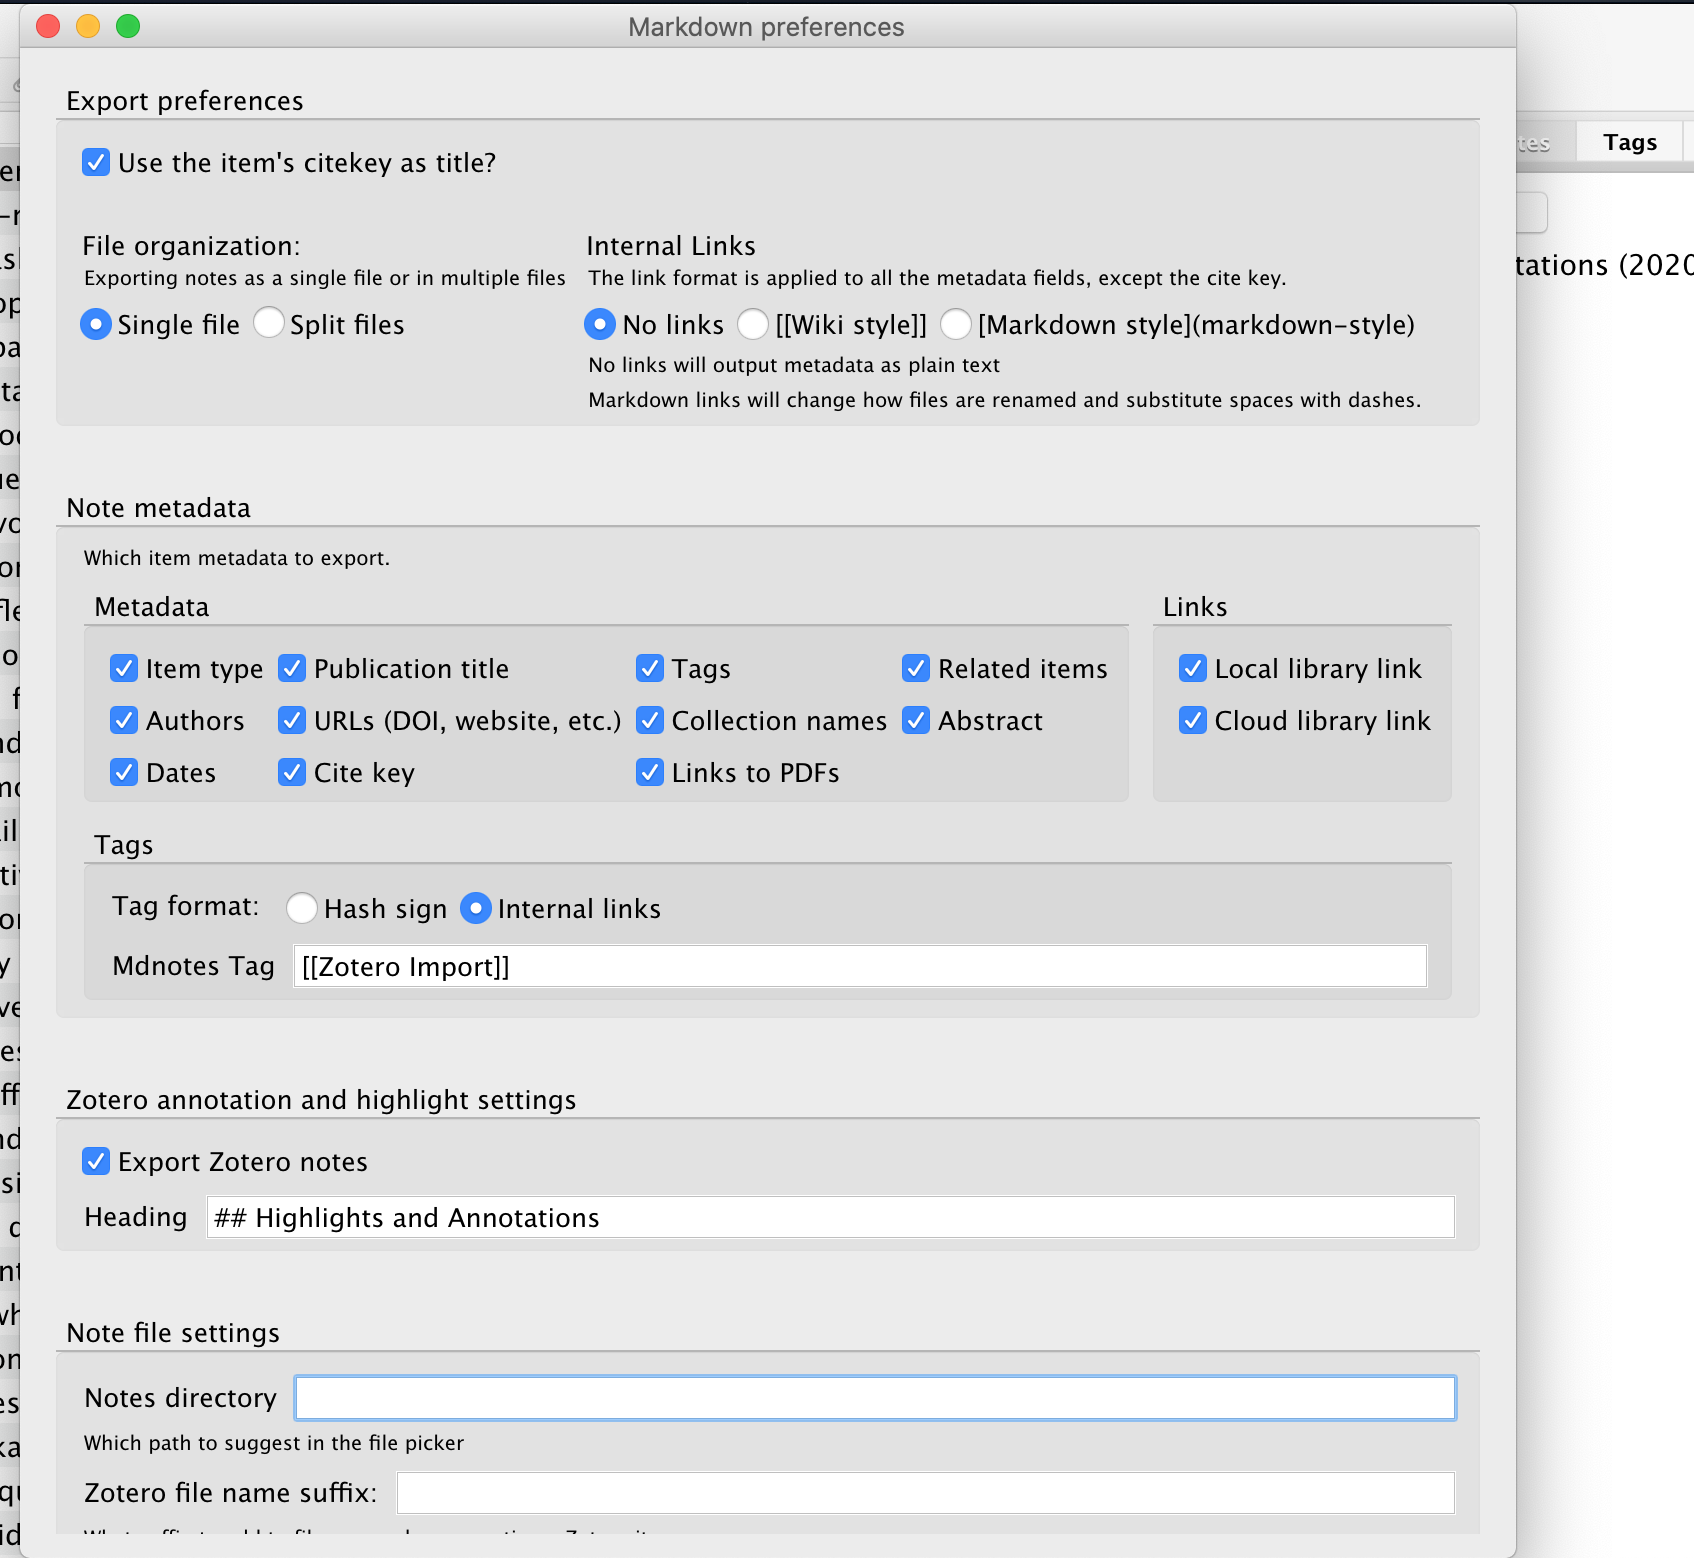1694x1558 pixels.
Task: Uncheck the "Authors" metadata option
Action: 124,720
